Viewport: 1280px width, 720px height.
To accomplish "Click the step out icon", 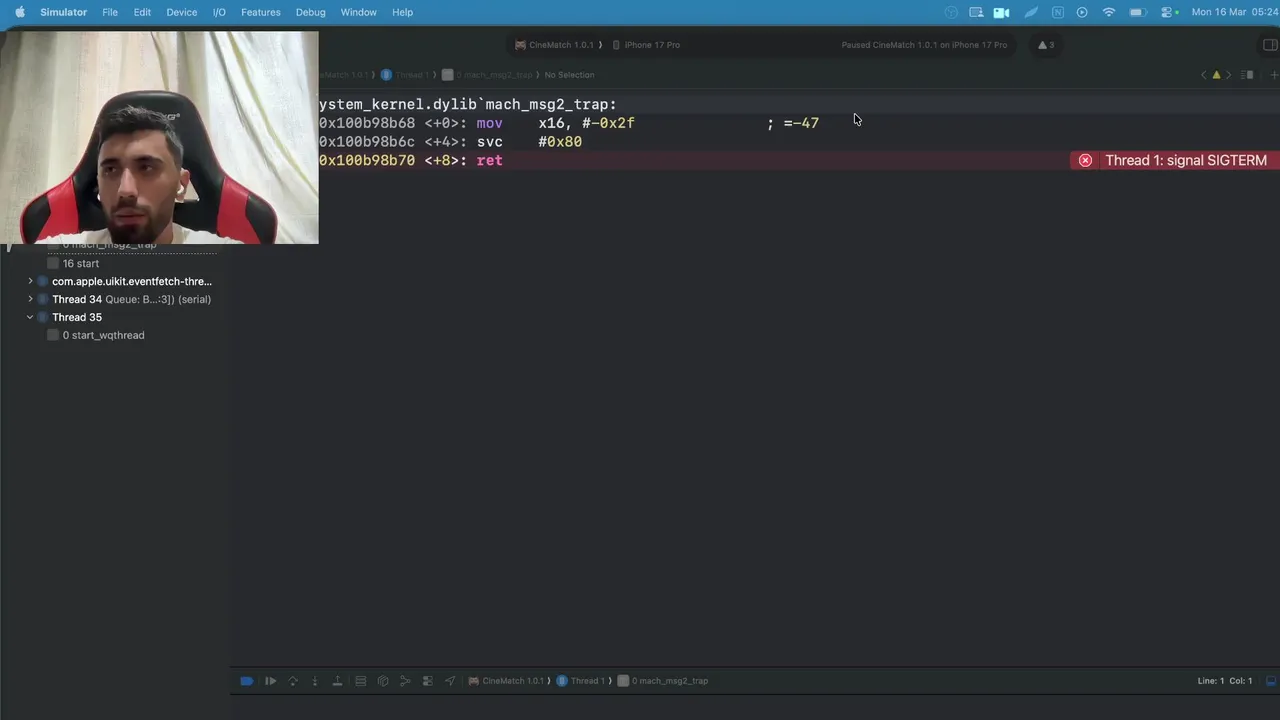I will click(337, 681).
